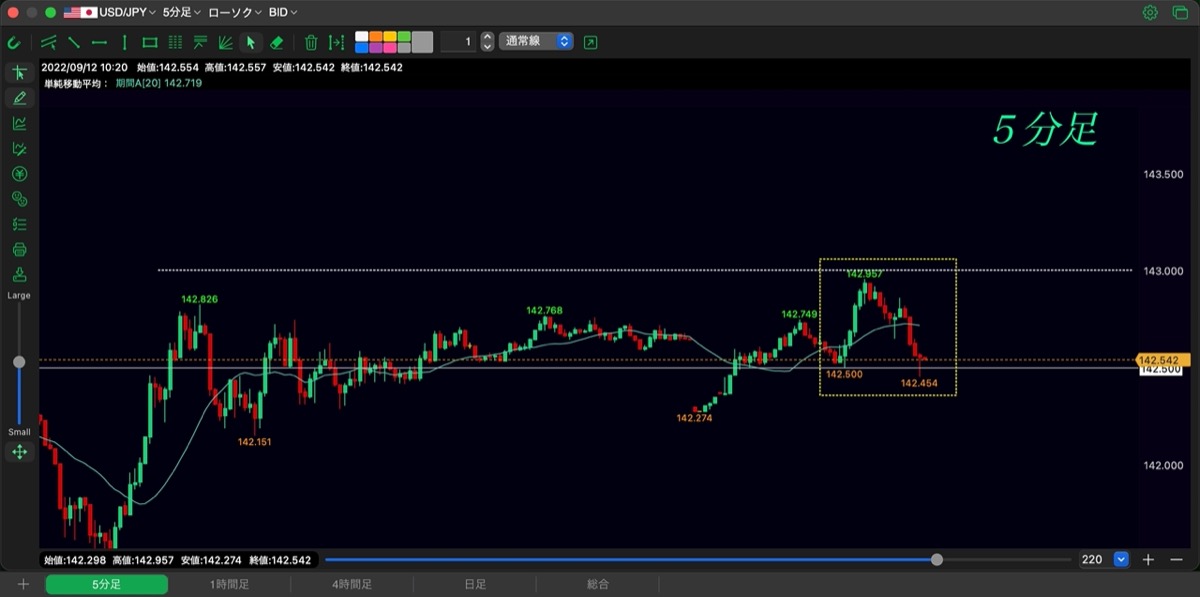Select the vertical line drawing tool
Image resolution: width=1200 pixels, height=597 pixels.
[124, 42]
